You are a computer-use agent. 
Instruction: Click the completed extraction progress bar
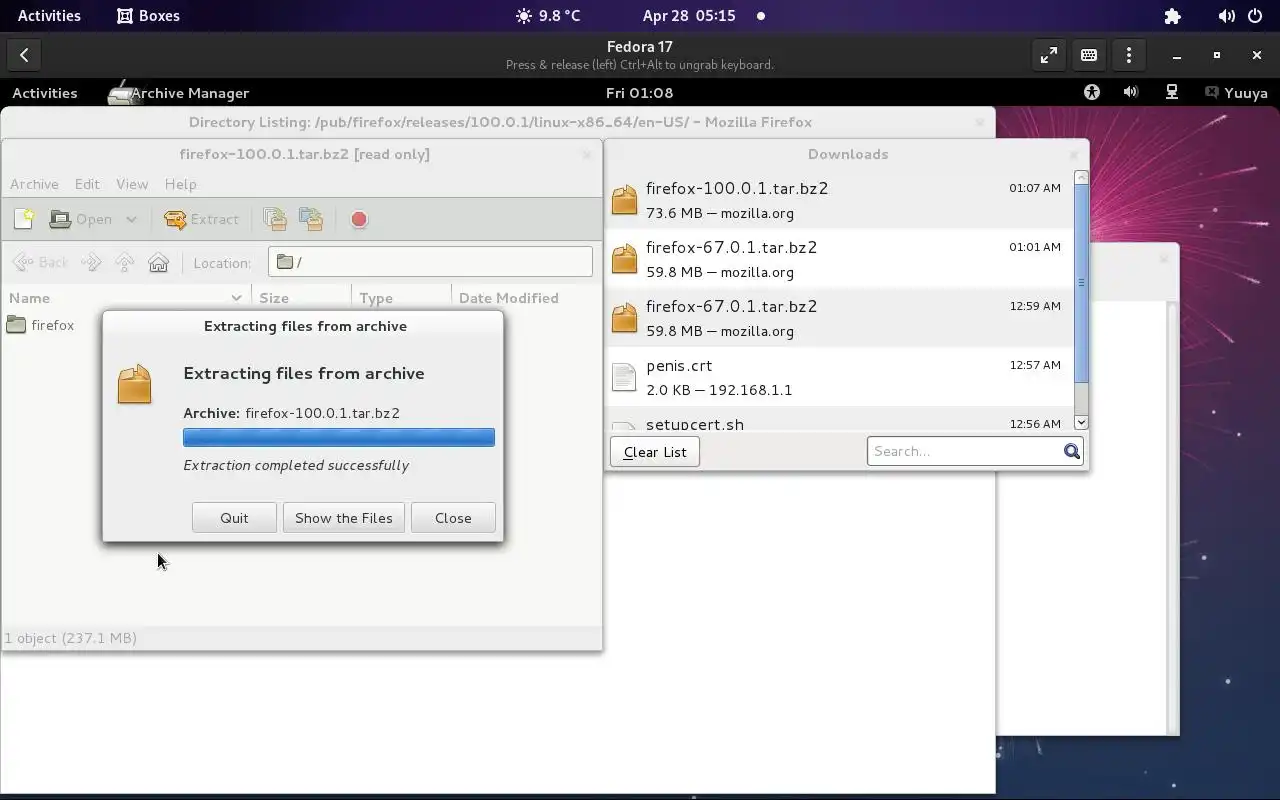click(339, 437)
